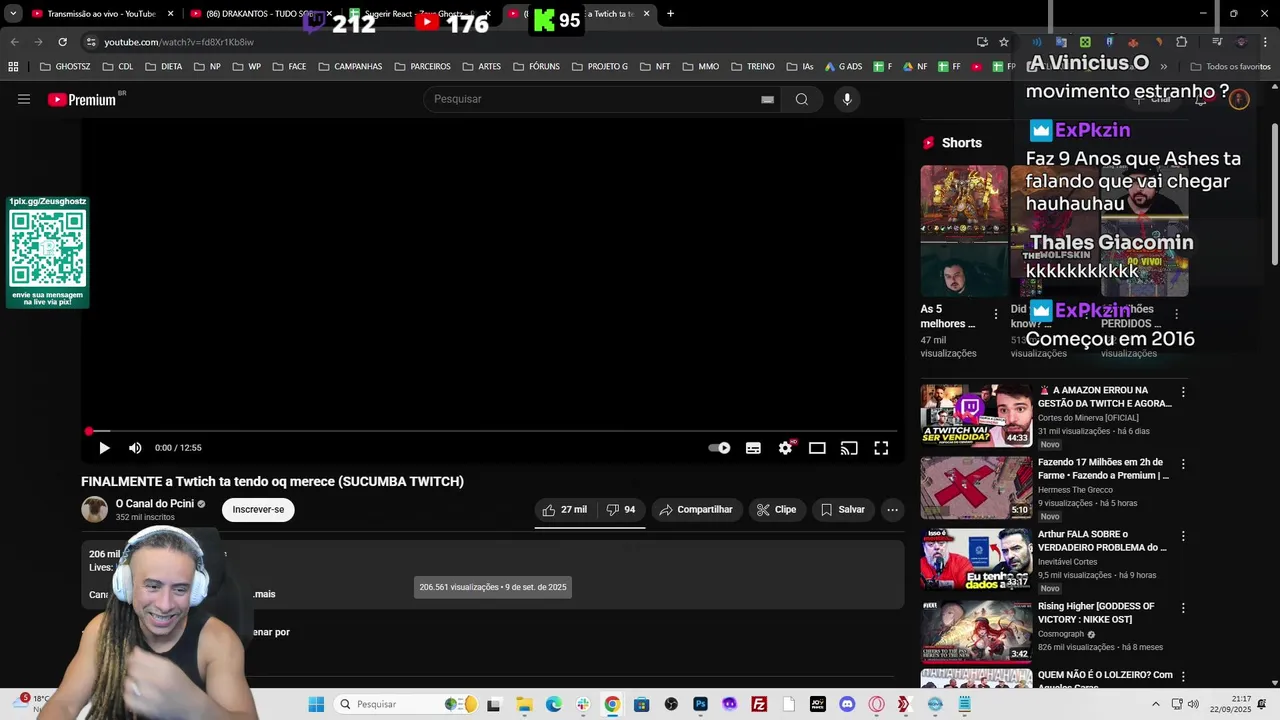Click the Inscrever-se subscribe button
The height and width of the screenshot is (720, 1280).
[258, 510]
